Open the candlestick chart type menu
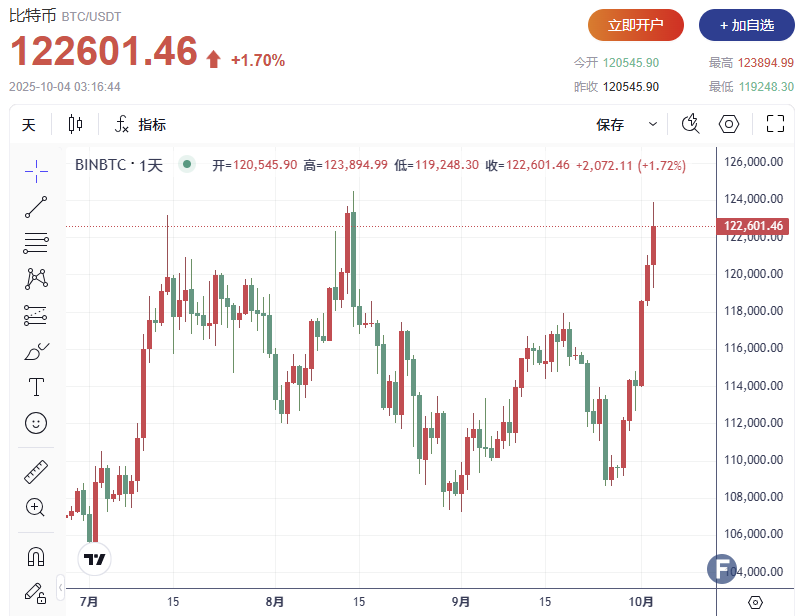Viewport: 799px width, 616px height. (76, 125)
